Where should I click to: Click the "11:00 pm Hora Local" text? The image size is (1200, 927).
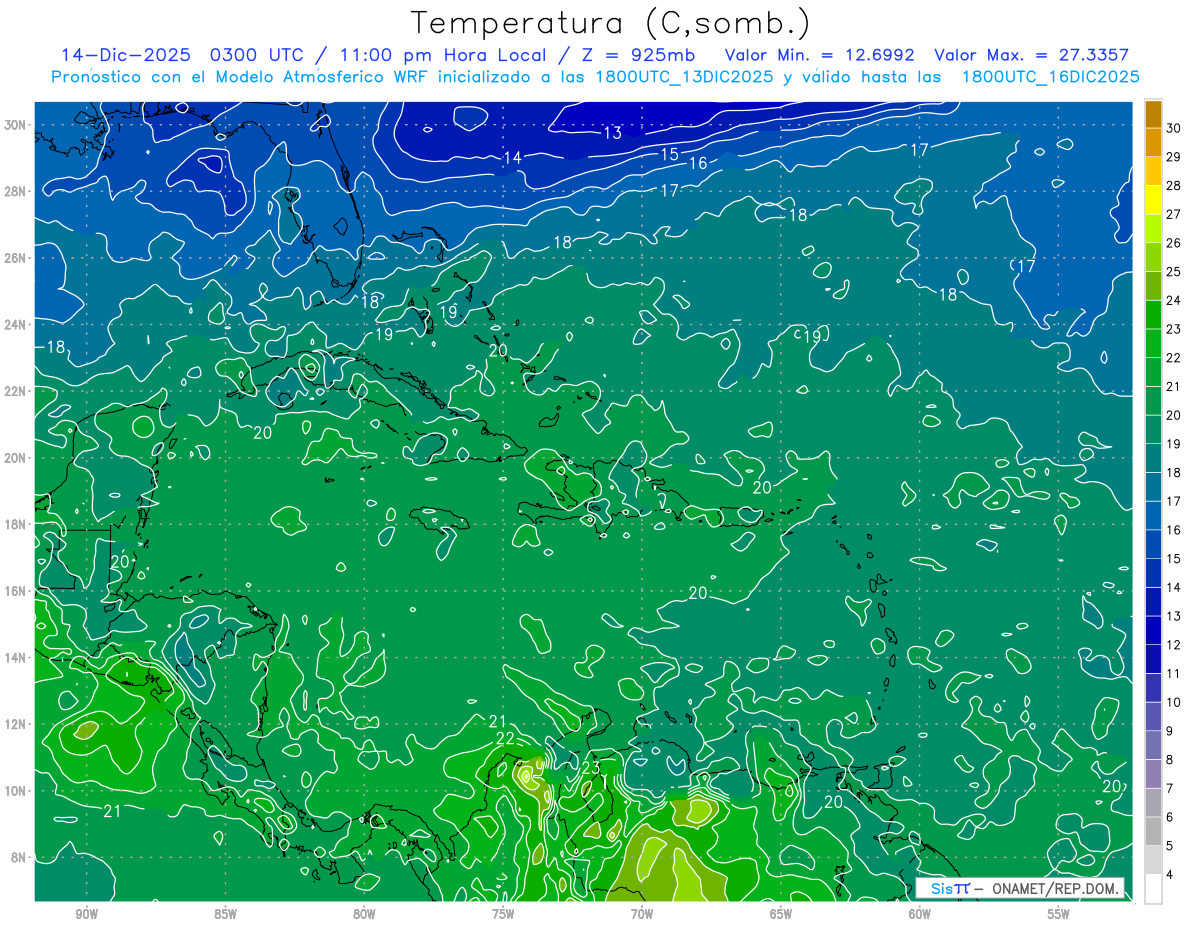pyautogui.click(x=441, y=55)
